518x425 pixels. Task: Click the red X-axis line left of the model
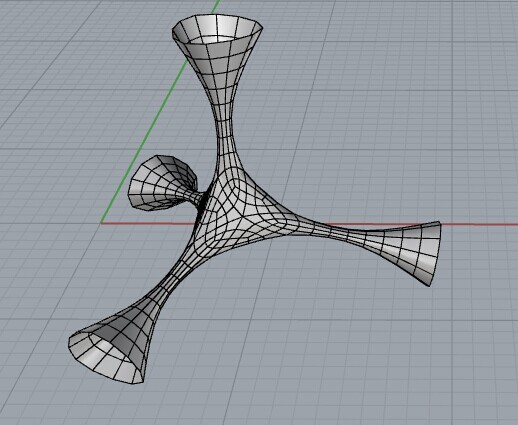147,223
